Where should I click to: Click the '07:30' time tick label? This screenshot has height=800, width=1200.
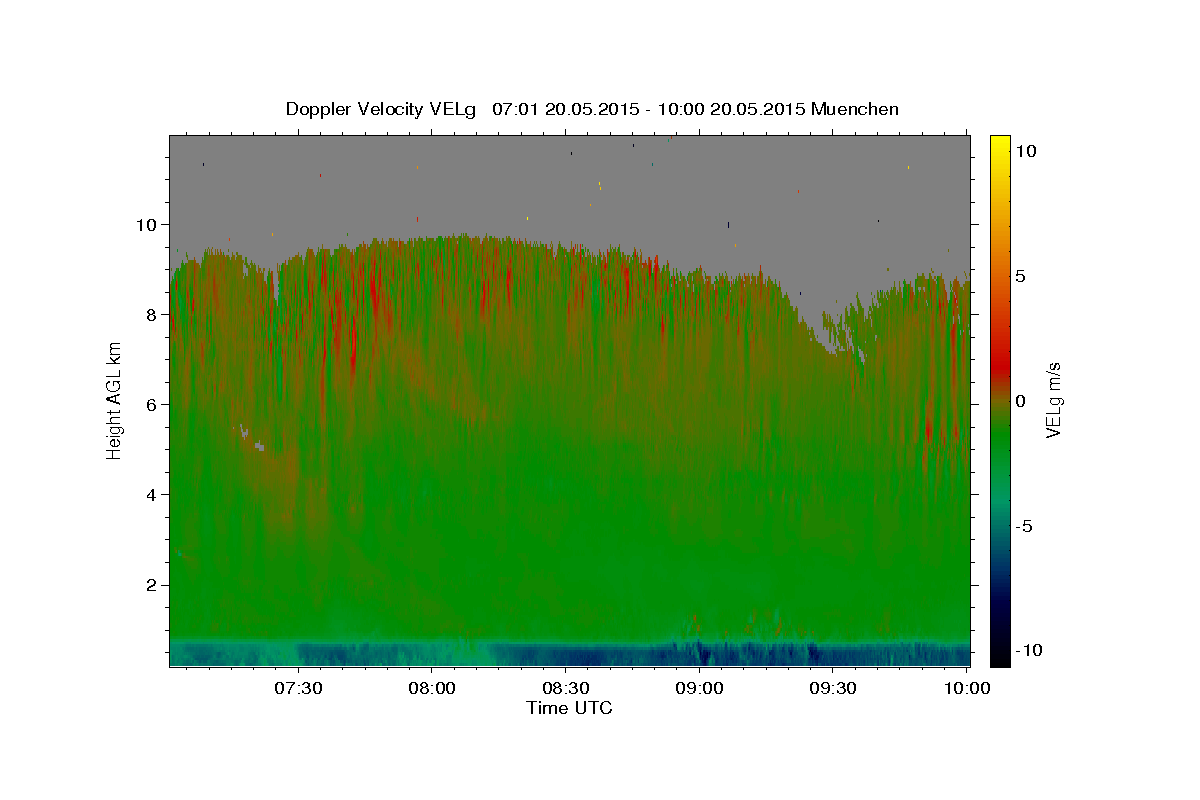pos(298,688)
